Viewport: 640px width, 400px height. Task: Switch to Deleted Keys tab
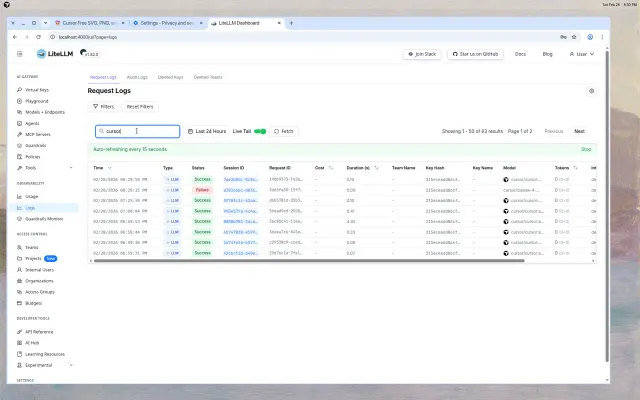170,77
